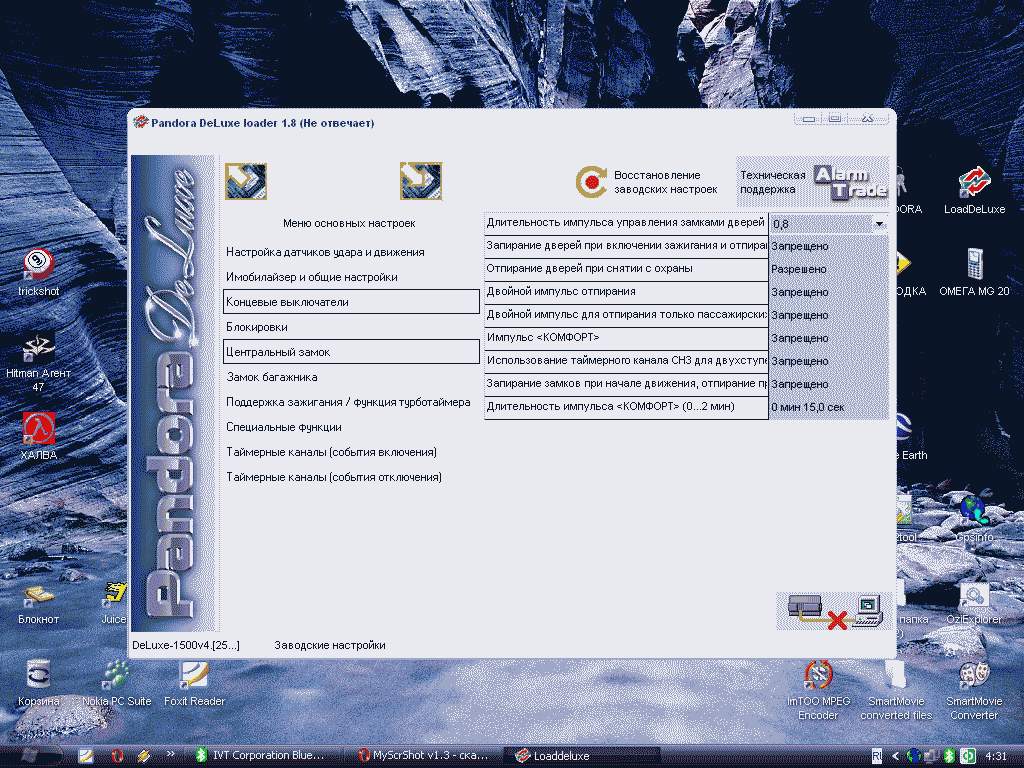Expand the door lock pulse duration dropdown
This screenshot has height=768, width=1024.
[879, 224]
